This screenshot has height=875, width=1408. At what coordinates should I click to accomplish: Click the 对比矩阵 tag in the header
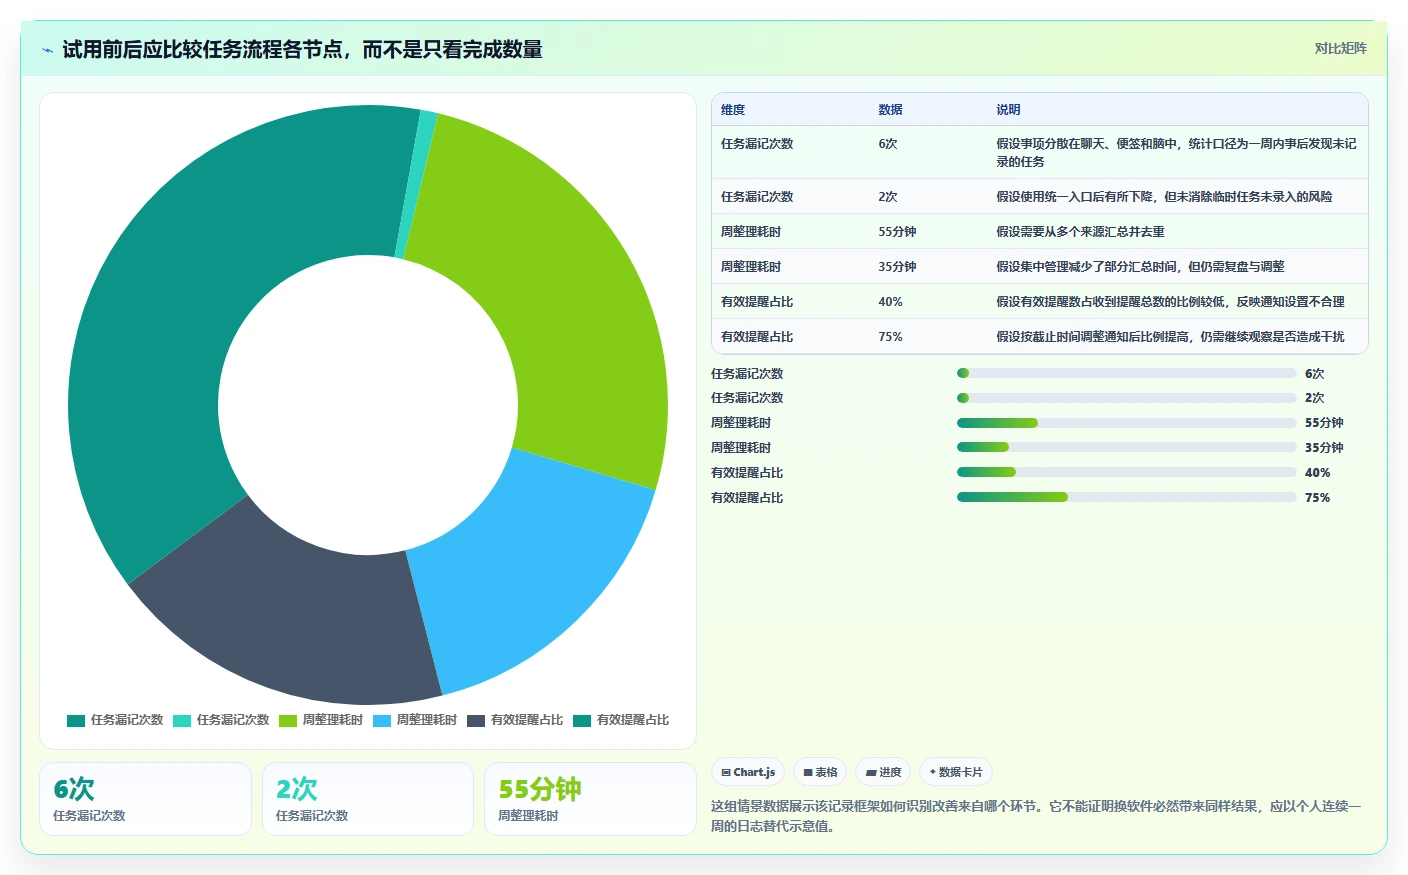tap(1340, 48)
